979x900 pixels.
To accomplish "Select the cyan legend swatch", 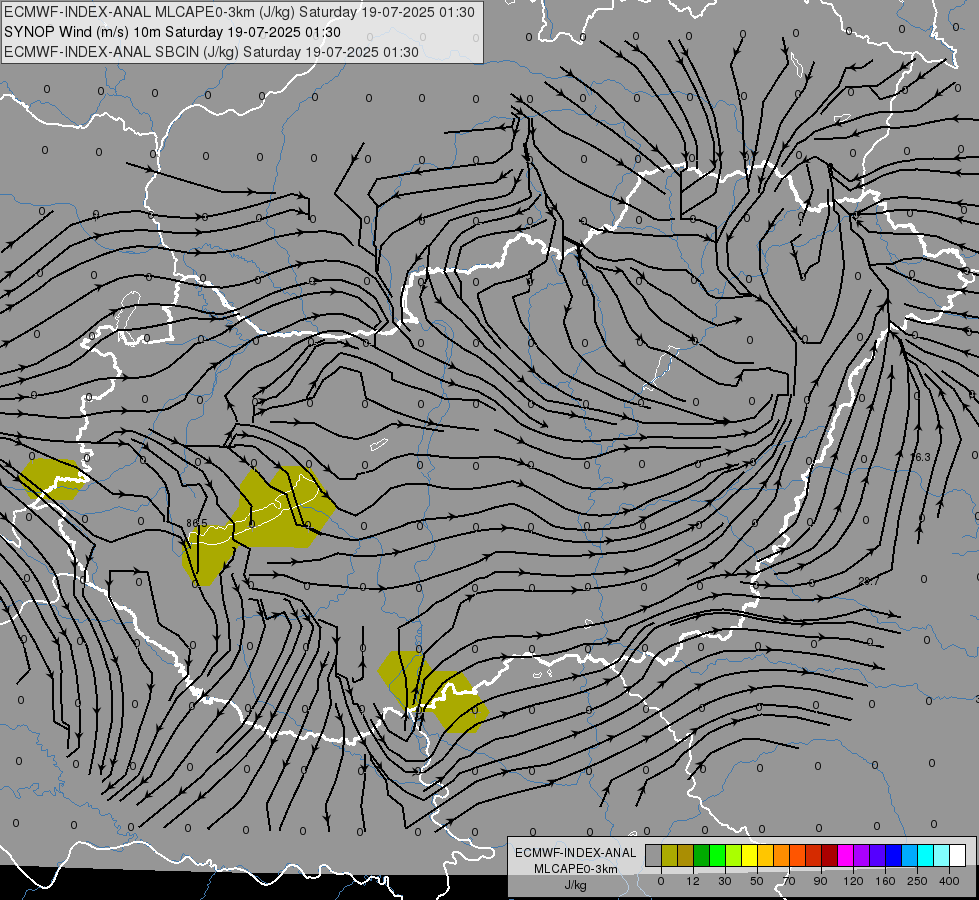I will pos(926,856).
